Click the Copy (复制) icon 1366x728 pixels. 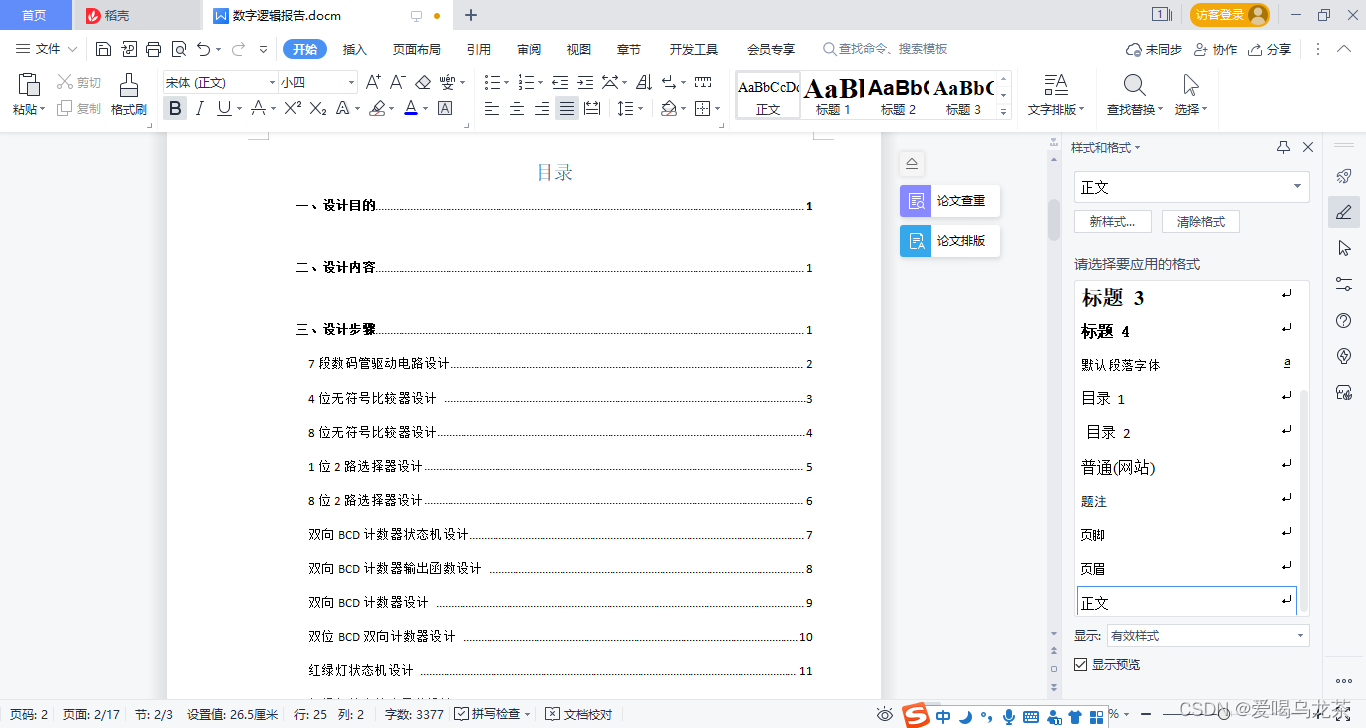click(x=64, y=108)
